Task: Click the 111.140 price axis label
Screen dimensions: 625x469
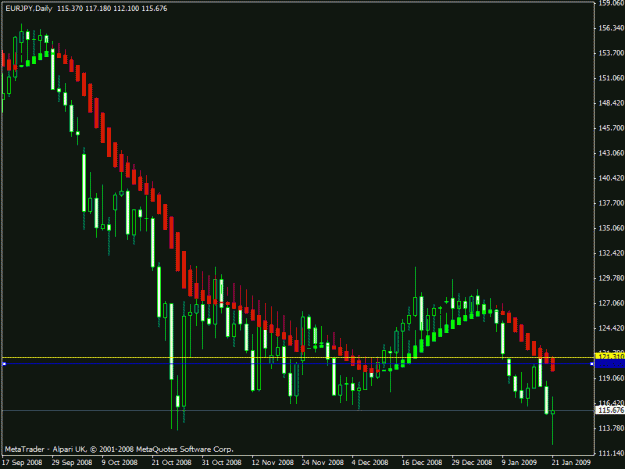Action: pyautogui.click(x=611, y=453)
